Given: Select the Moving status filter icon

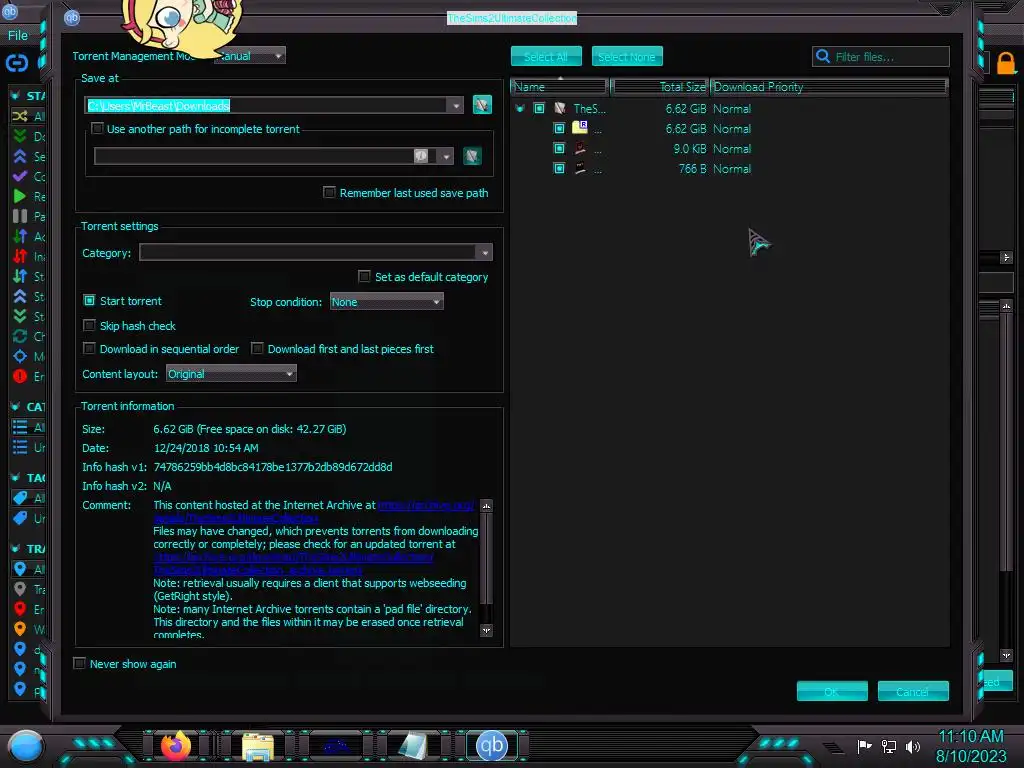Looking at the screenshot, I should (20, 357).
